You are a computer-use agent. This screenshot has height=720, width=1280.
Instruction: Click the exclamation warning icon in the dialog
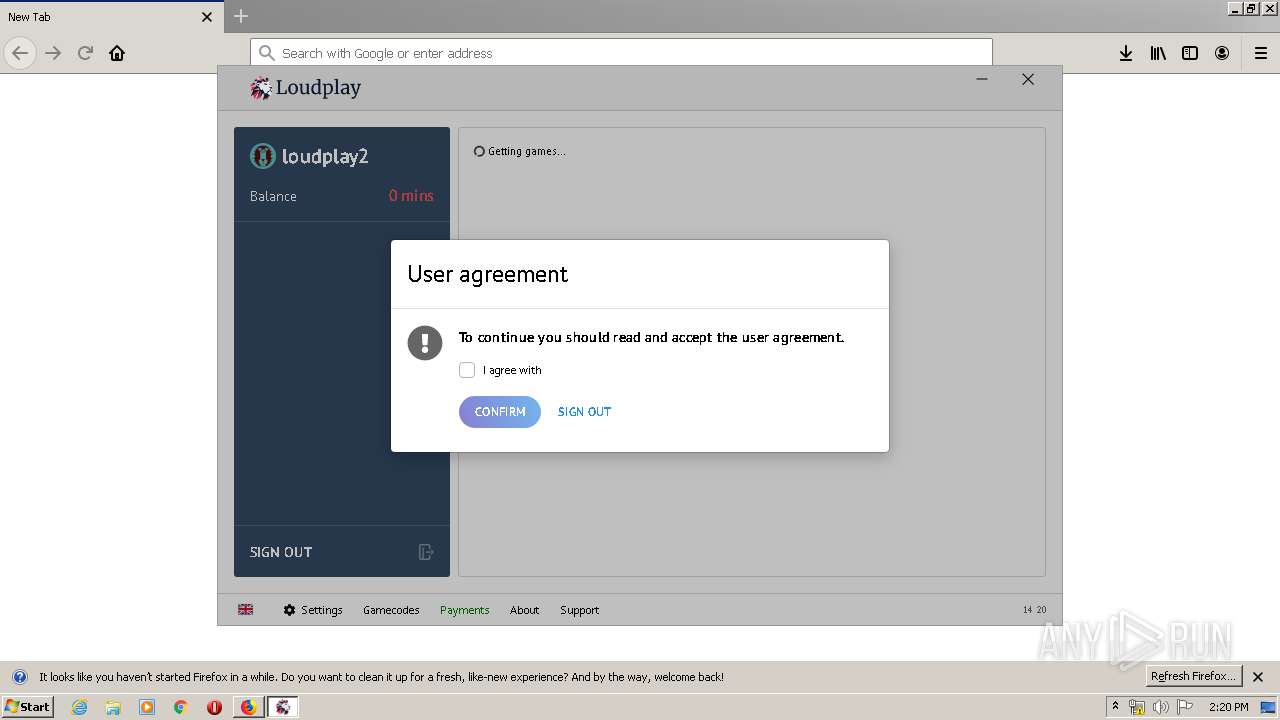(x=425, y=343)
